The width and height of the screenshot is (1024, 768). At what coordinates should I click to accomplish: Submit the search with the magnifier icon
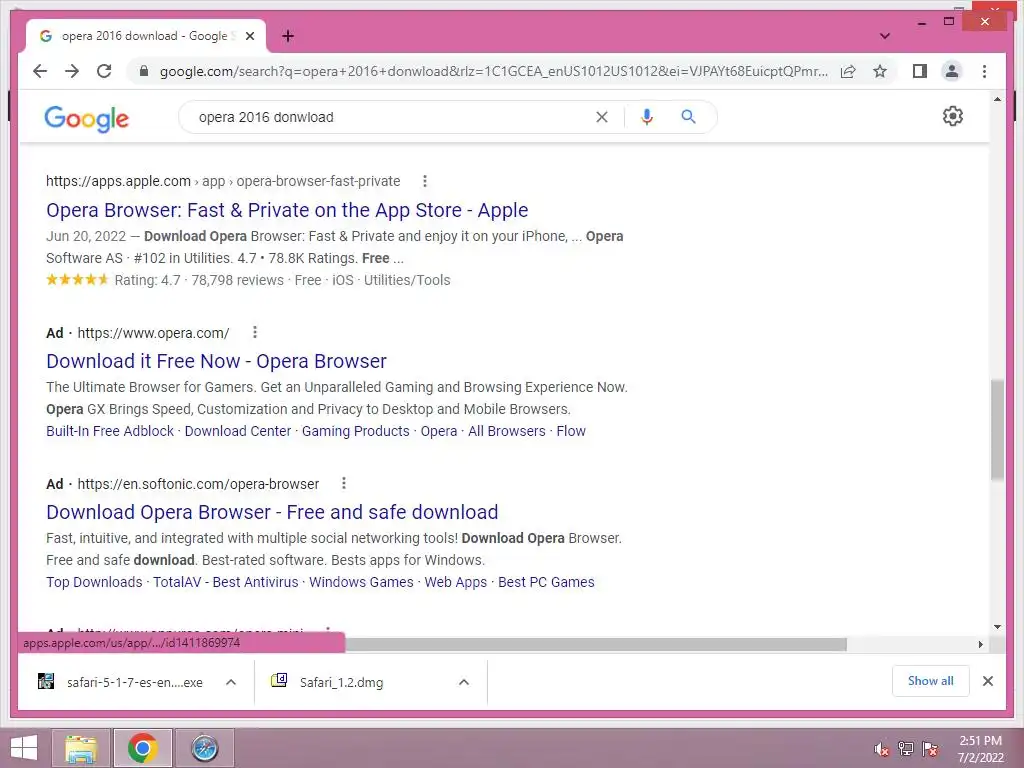pyautogui.click(x=688, y=117)
